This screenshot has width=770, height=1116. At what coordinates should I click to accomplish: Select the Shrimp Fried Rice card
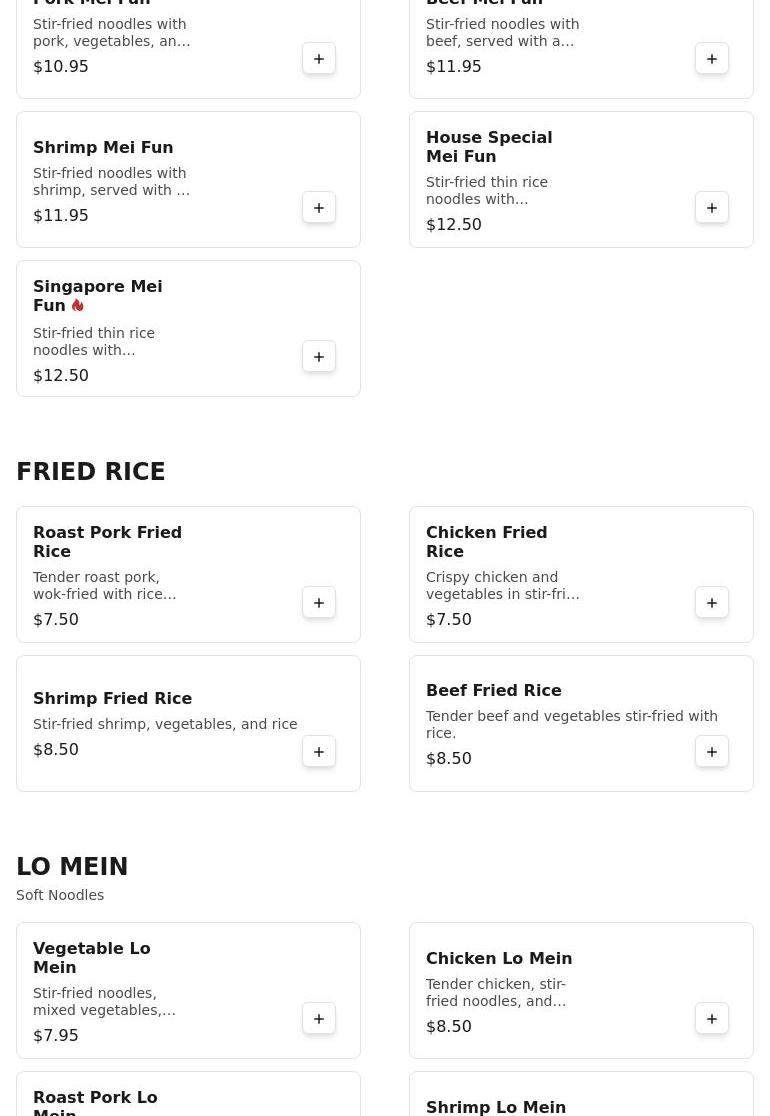pyautogui.click(x=188, y=723)
